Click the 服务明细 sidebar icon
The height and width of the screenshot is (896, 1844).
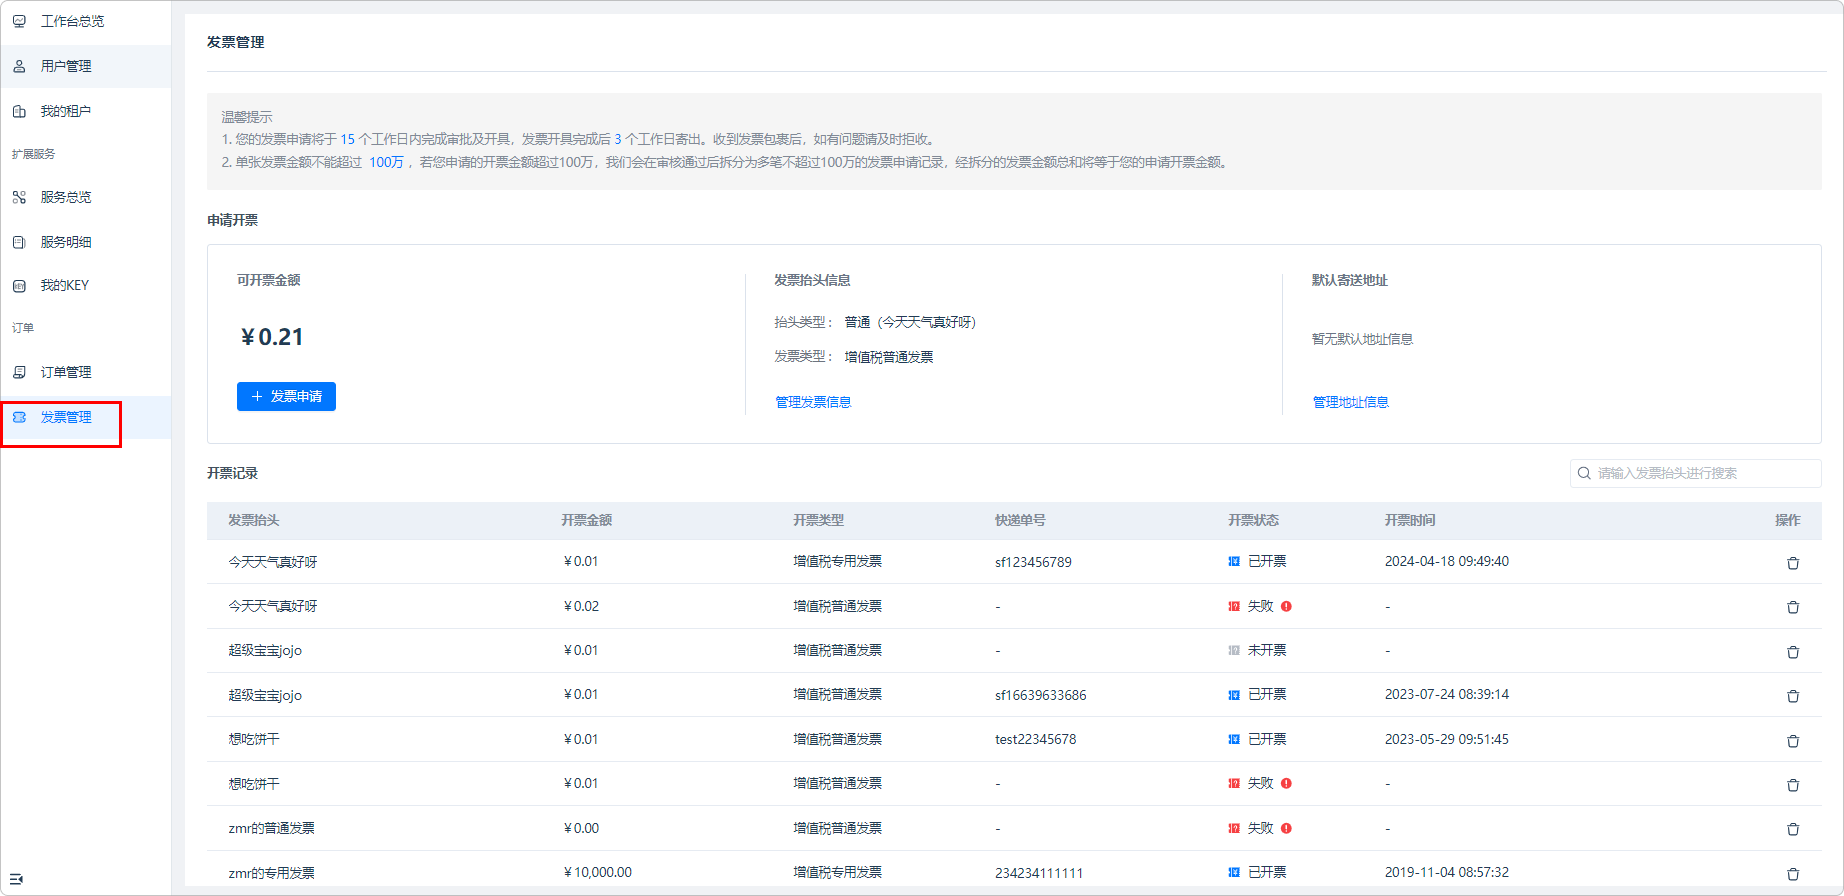(19, 242)
